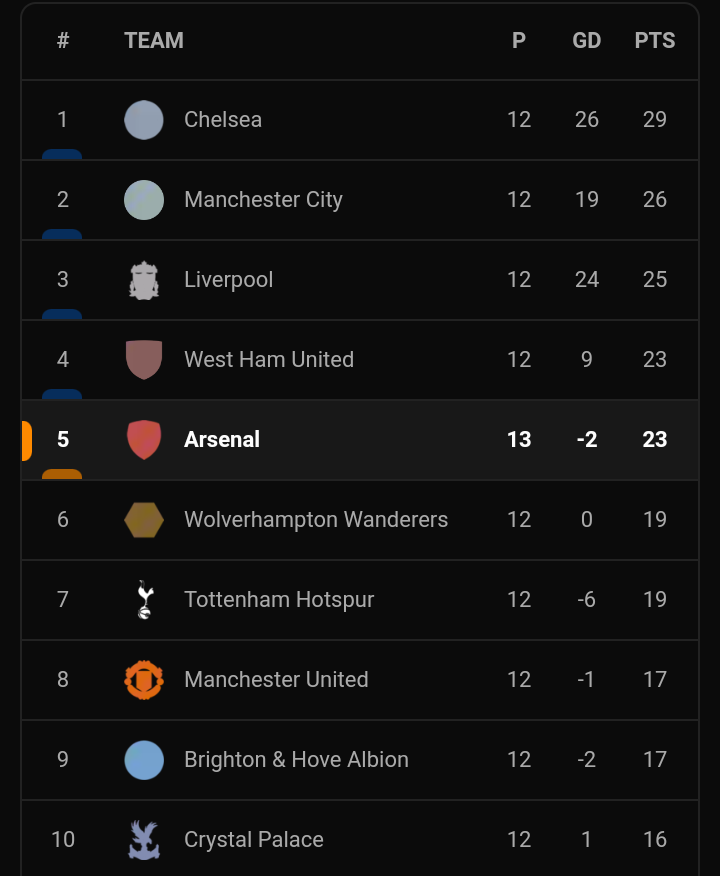Click the # rank column header
Image resolution: width=720 pixels, height=876 pixels.
pyautogui.click(x=63, y=40)
